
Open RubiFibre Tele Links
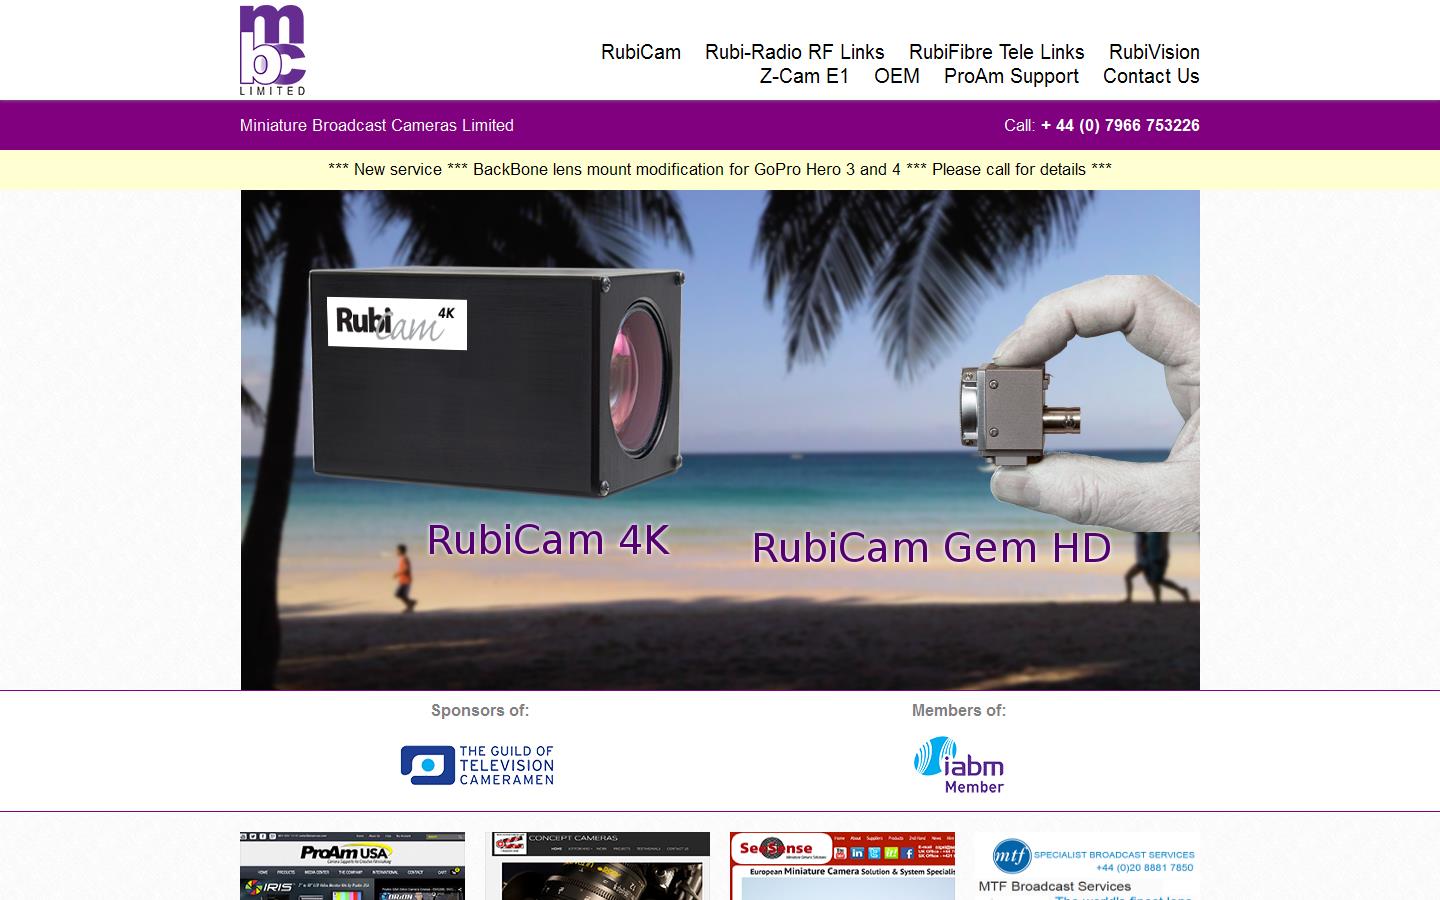click(995, 52)
